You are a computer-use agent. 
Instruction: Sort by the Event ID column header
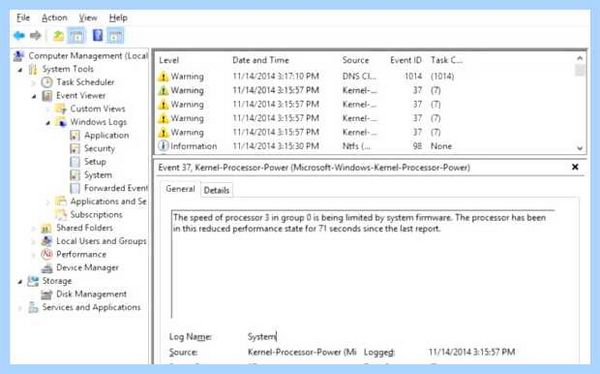tap(406, 60)
